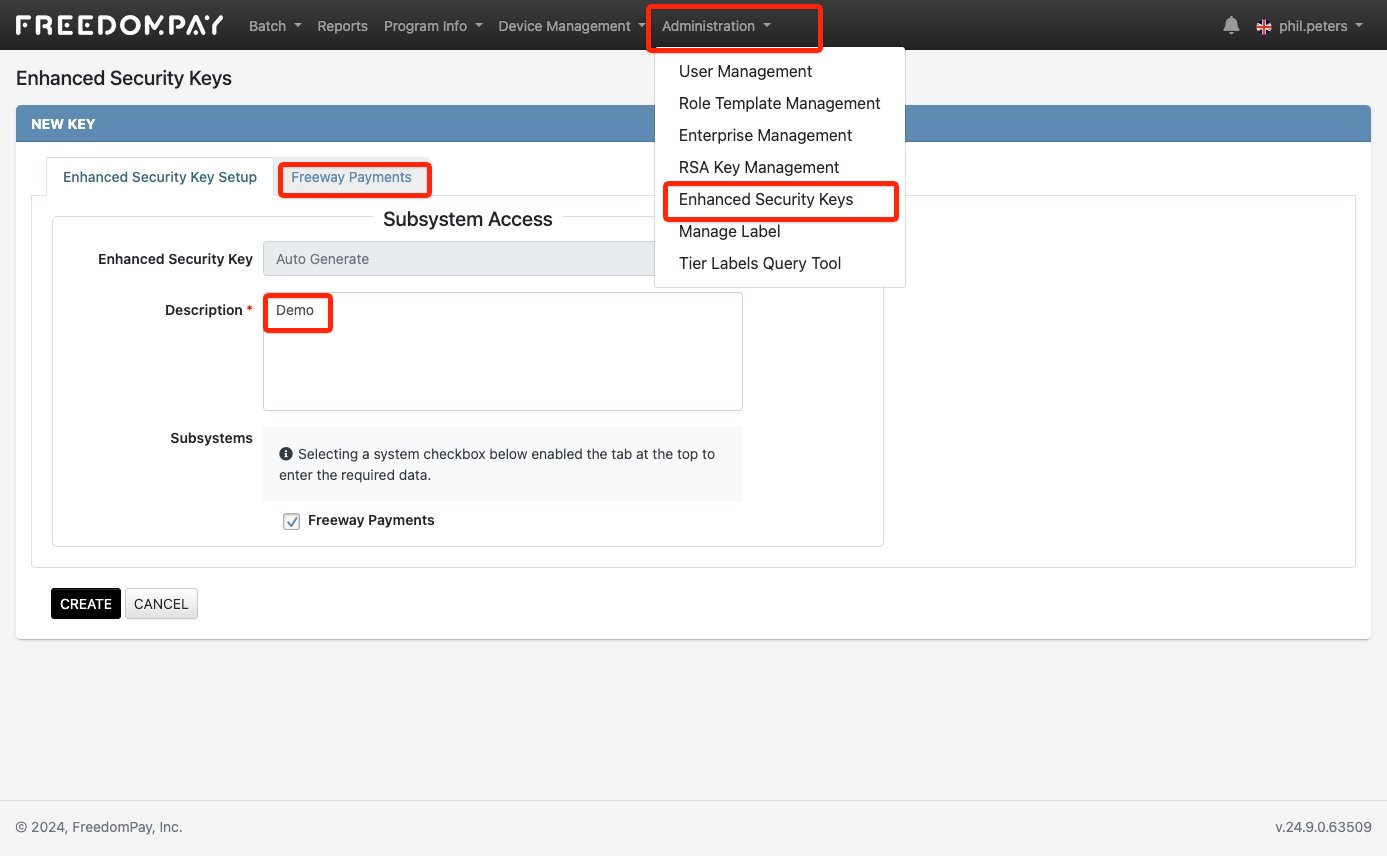
Task: Toggle the Freeway Payments checkbox
Action: pyautogui.click(x=292, y=521)
